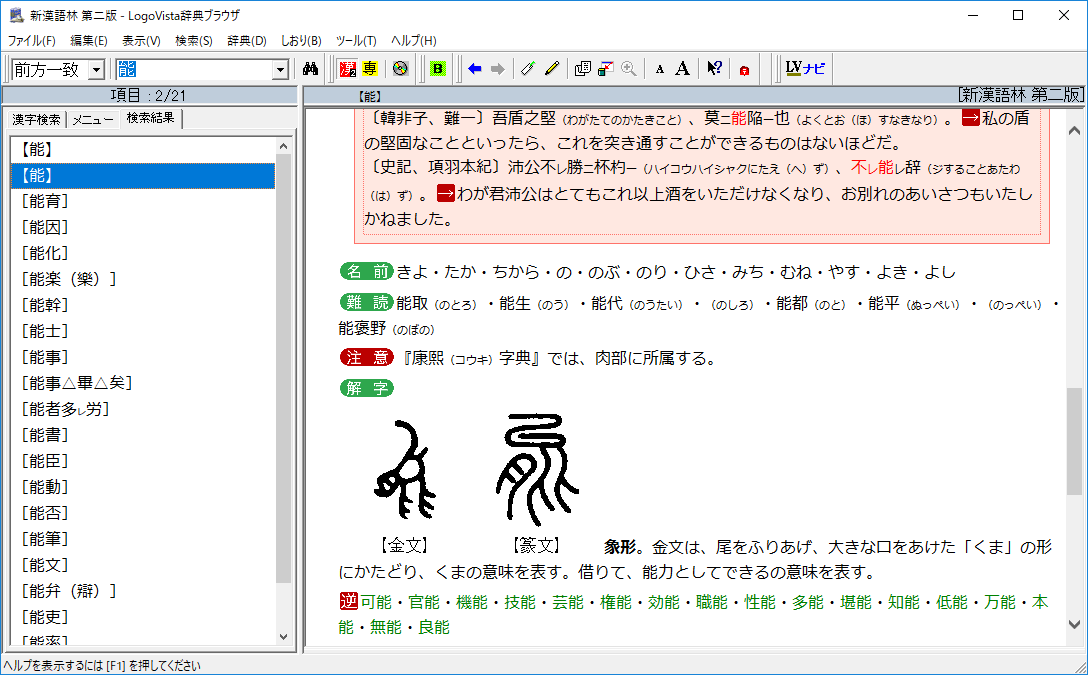Switch to the メニュー tab

92,120
